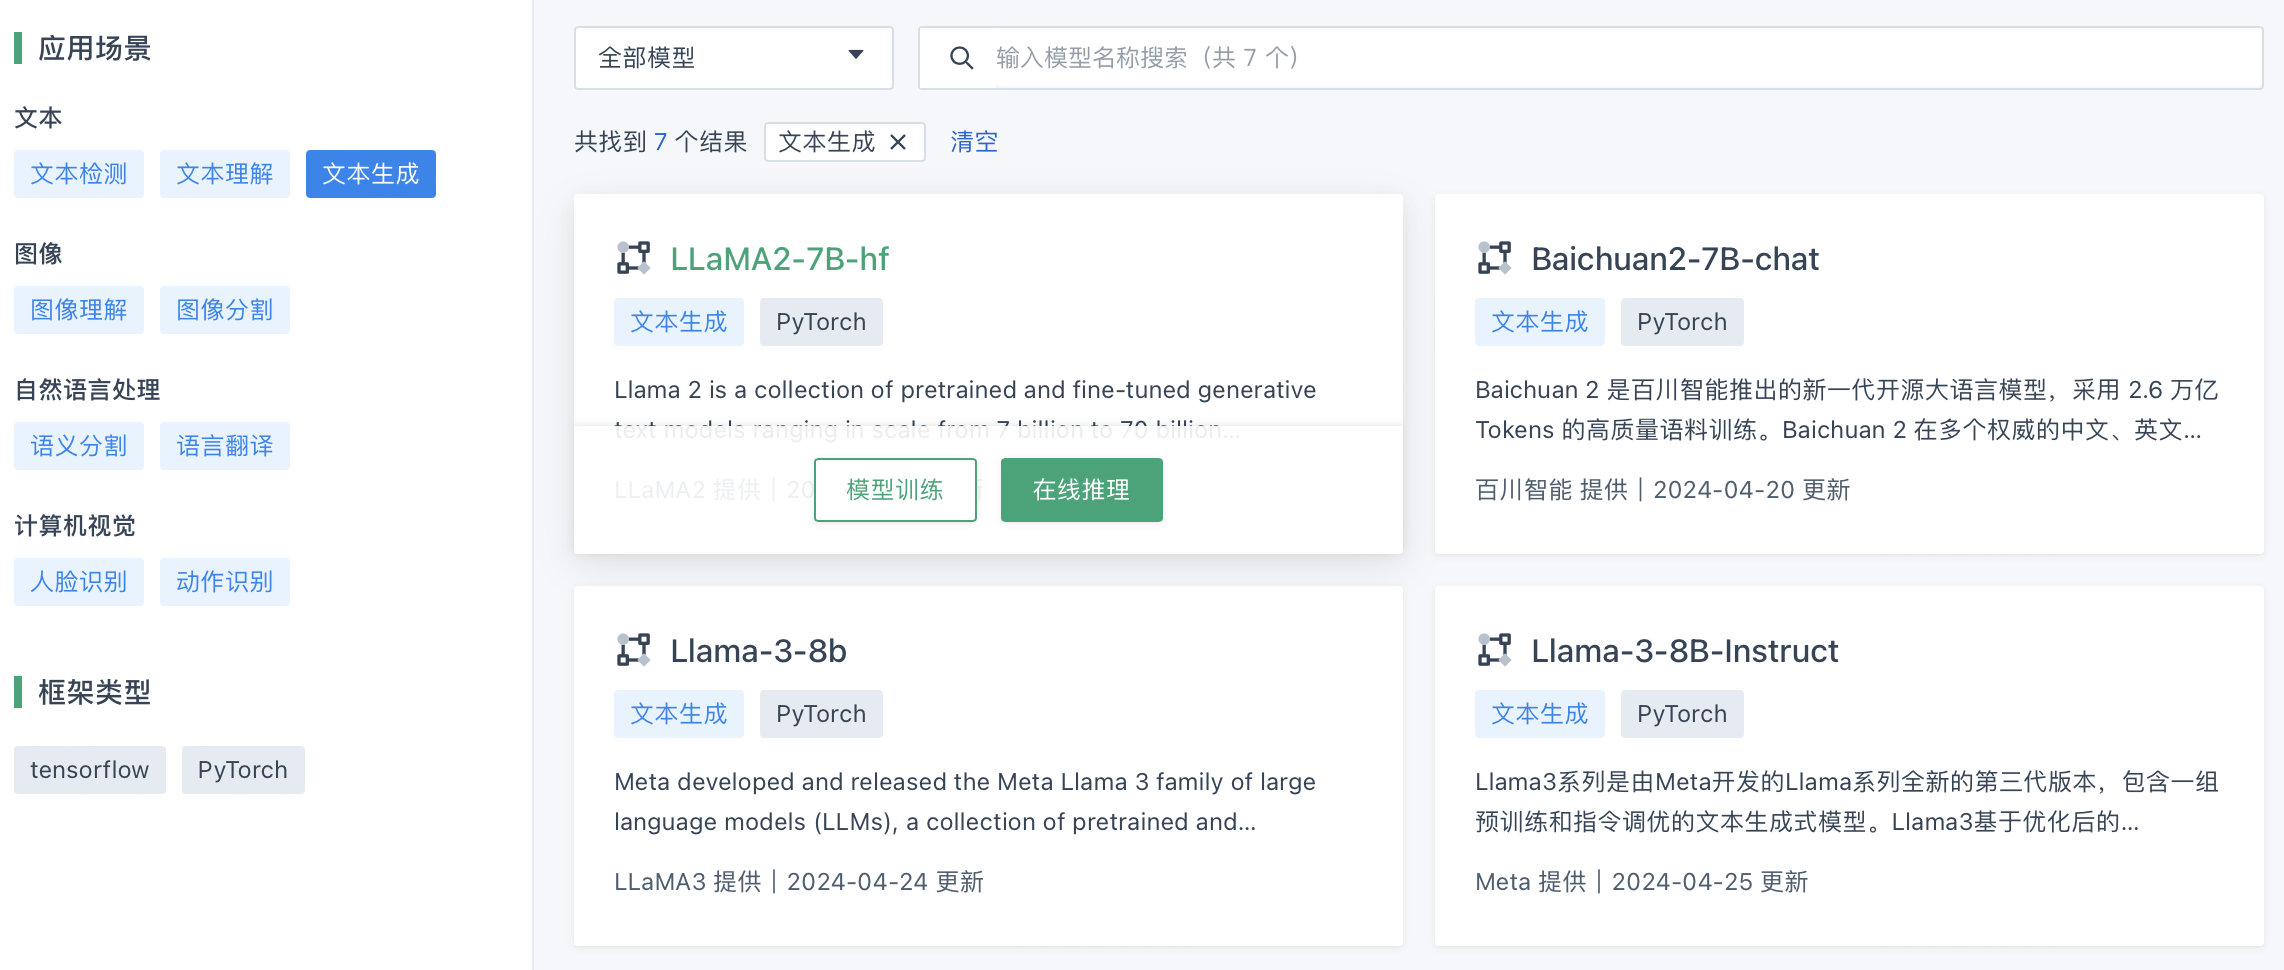Click the LLaMA2-7B-hf model icon
The height and width of the screenshot is (970, 2284).
(x=633, y=258)
